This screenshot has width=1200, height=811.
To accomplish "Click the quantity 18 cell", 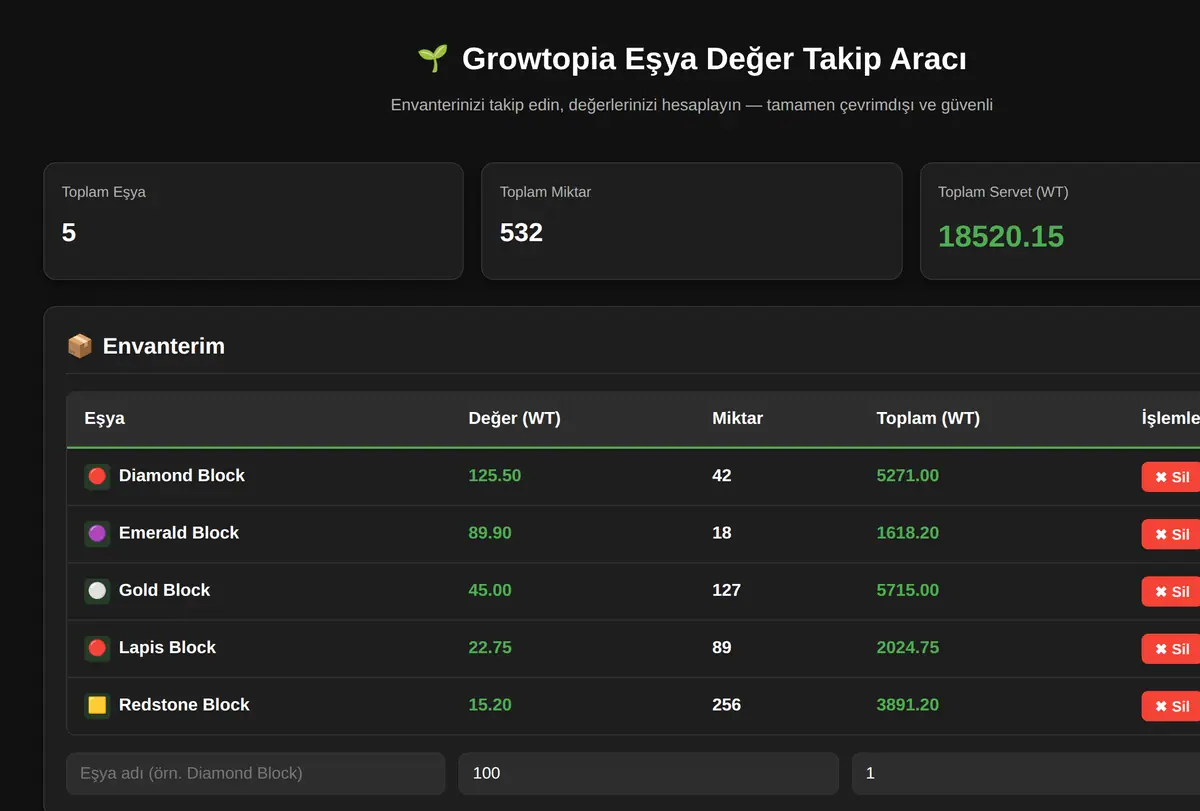I will point(722,533).
